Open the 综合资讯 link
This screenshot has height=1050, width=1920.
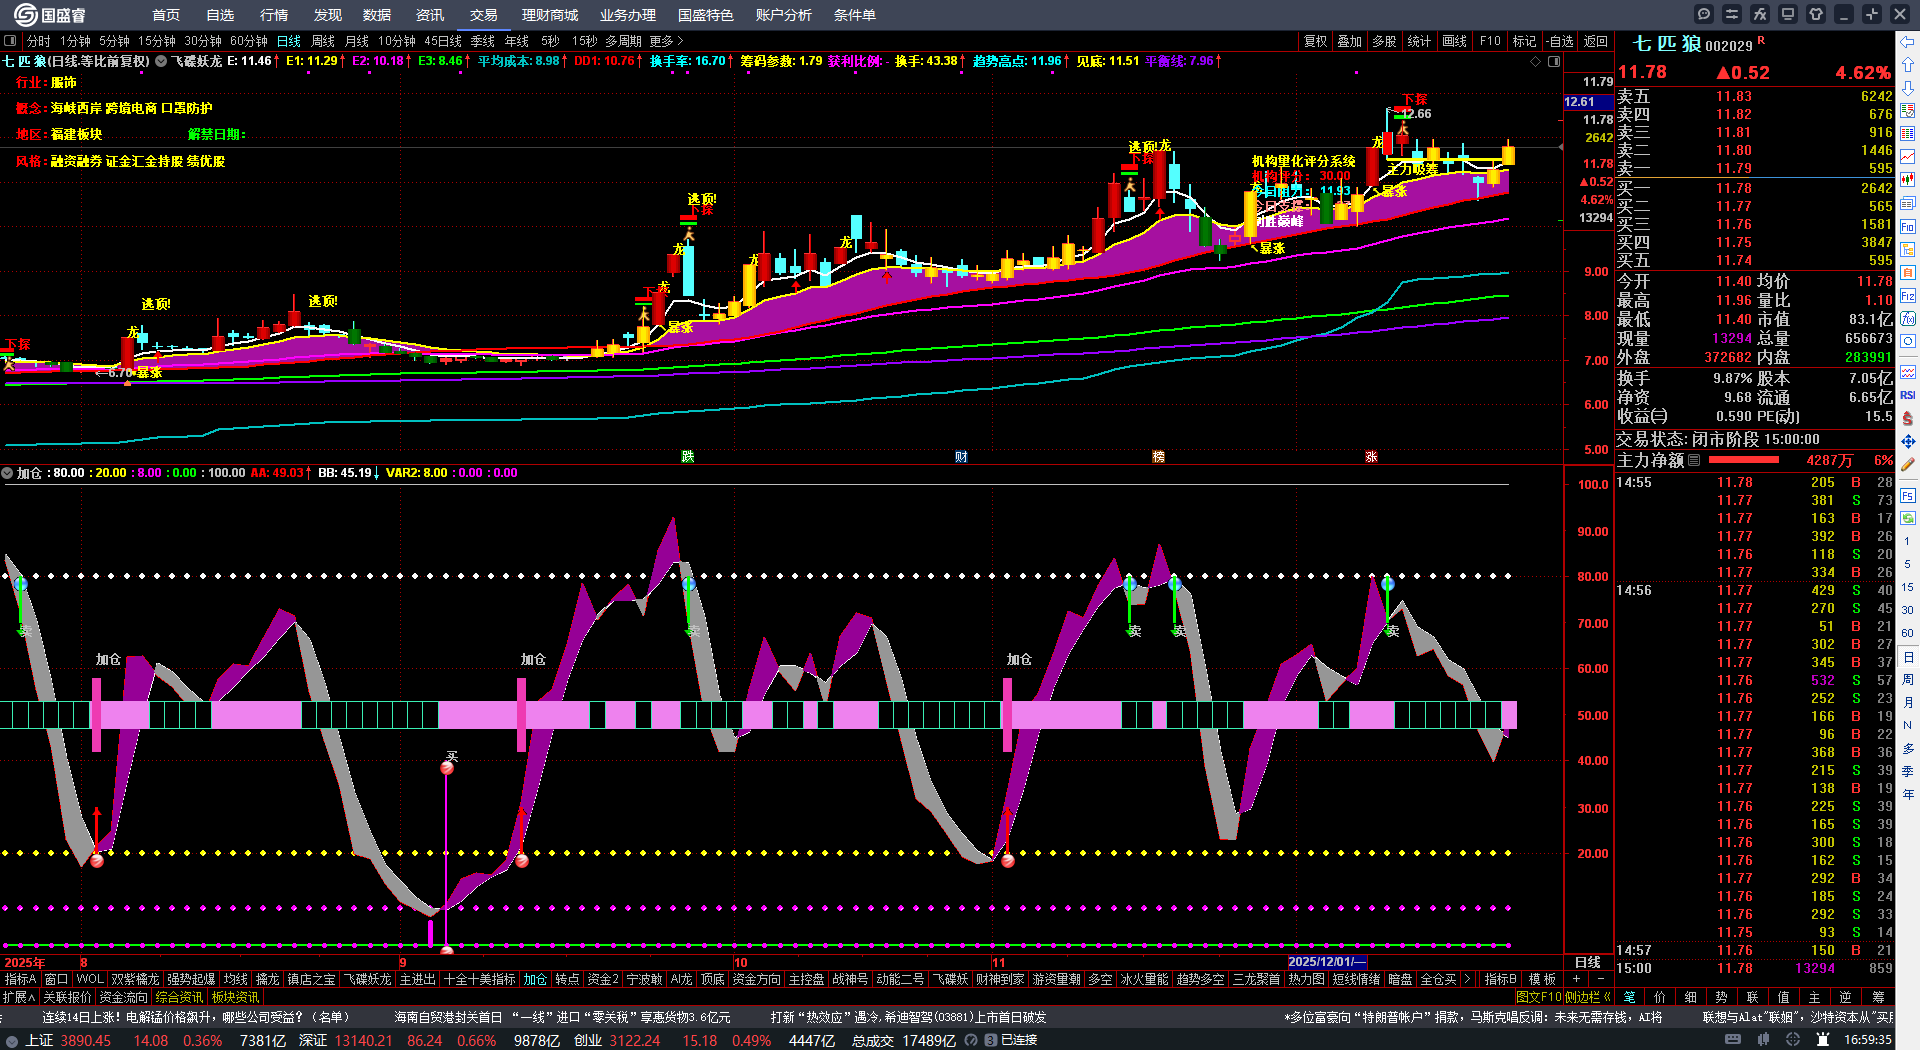click(179, 997)
